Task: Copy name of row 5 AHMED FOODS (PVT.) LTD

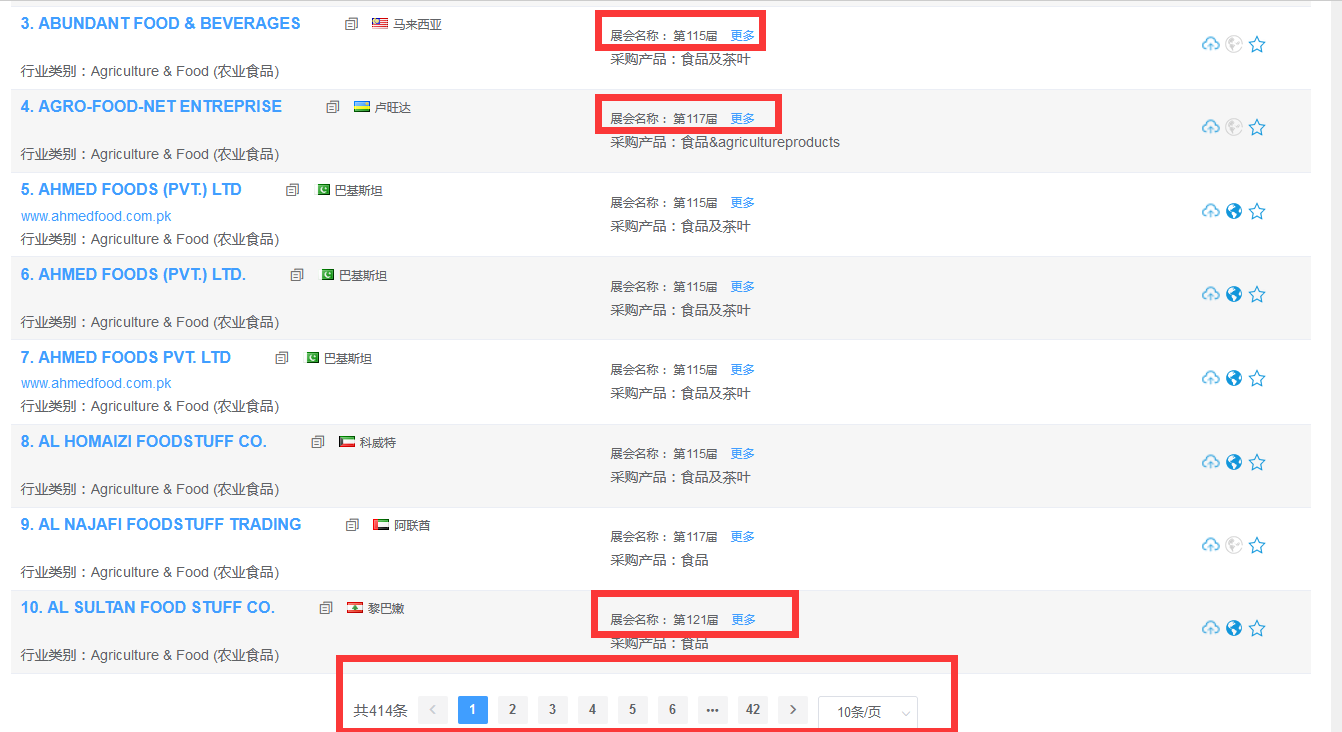Action: point(292,190)
